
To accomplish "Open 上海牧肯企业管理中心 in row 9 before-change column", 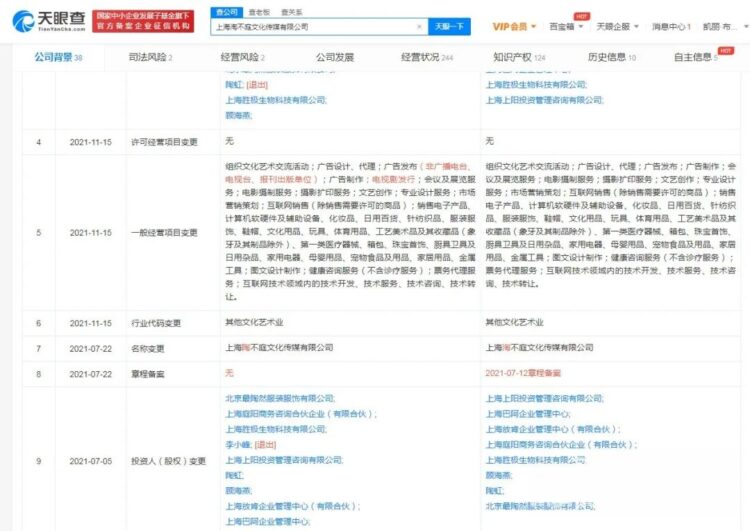I will click(292, 506).
